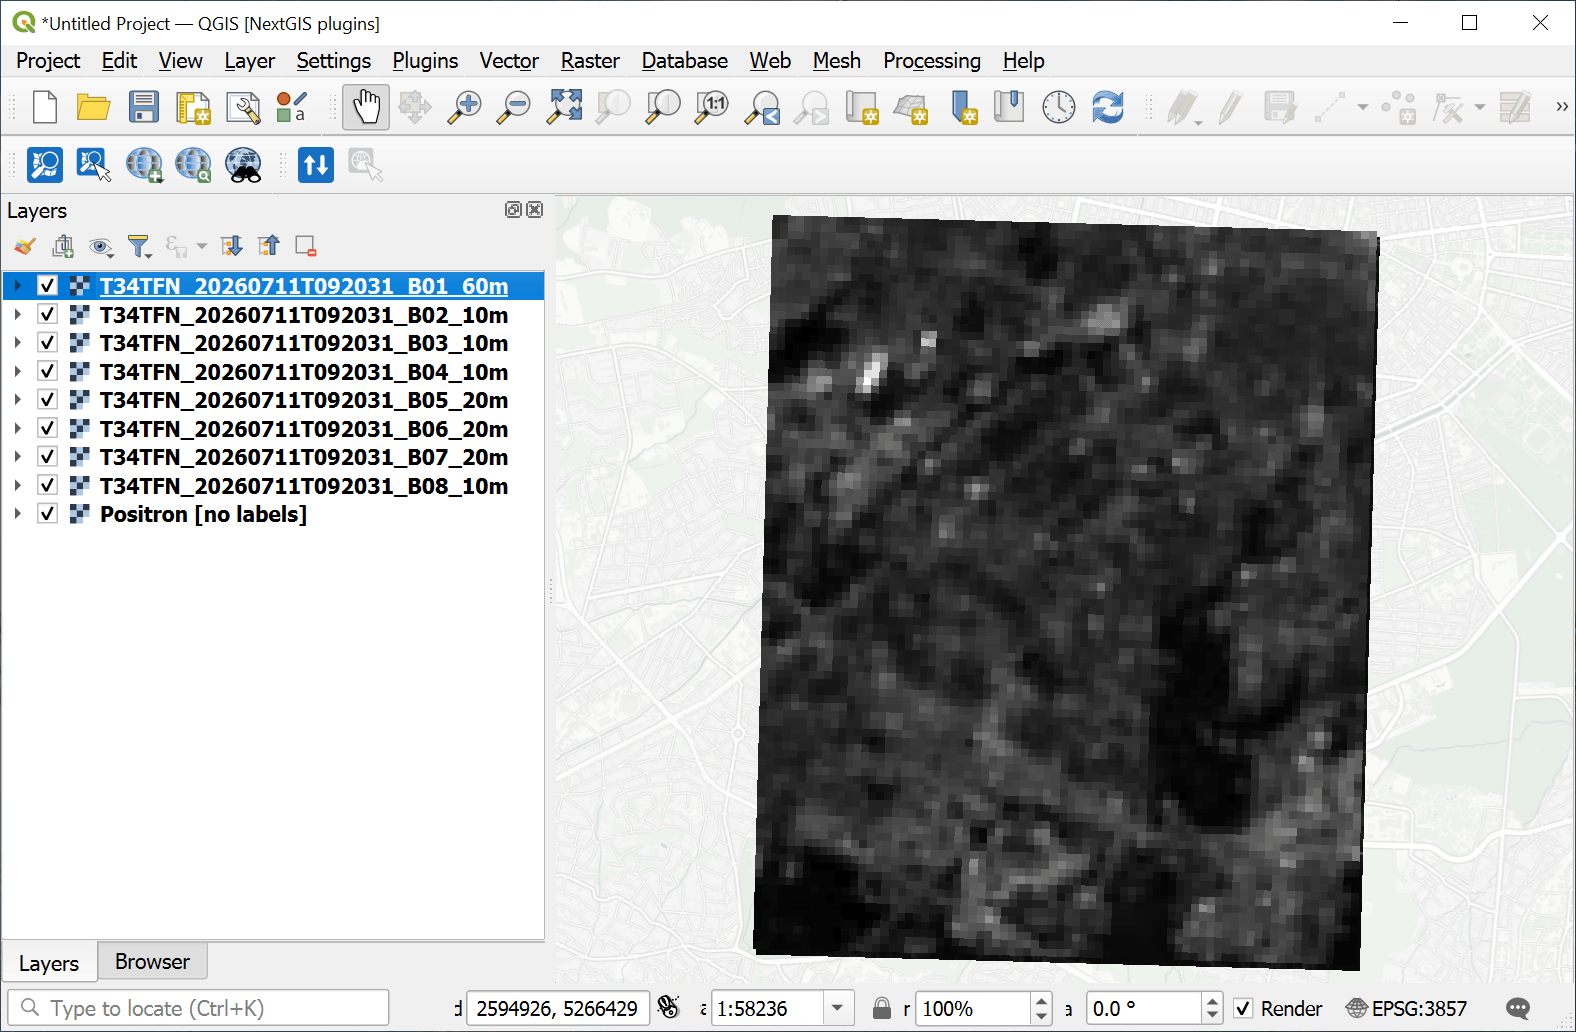This screenshot has width=1576, height=1032.
Task: Expand the B07_20m layer tree node
Action: point(17,456)
